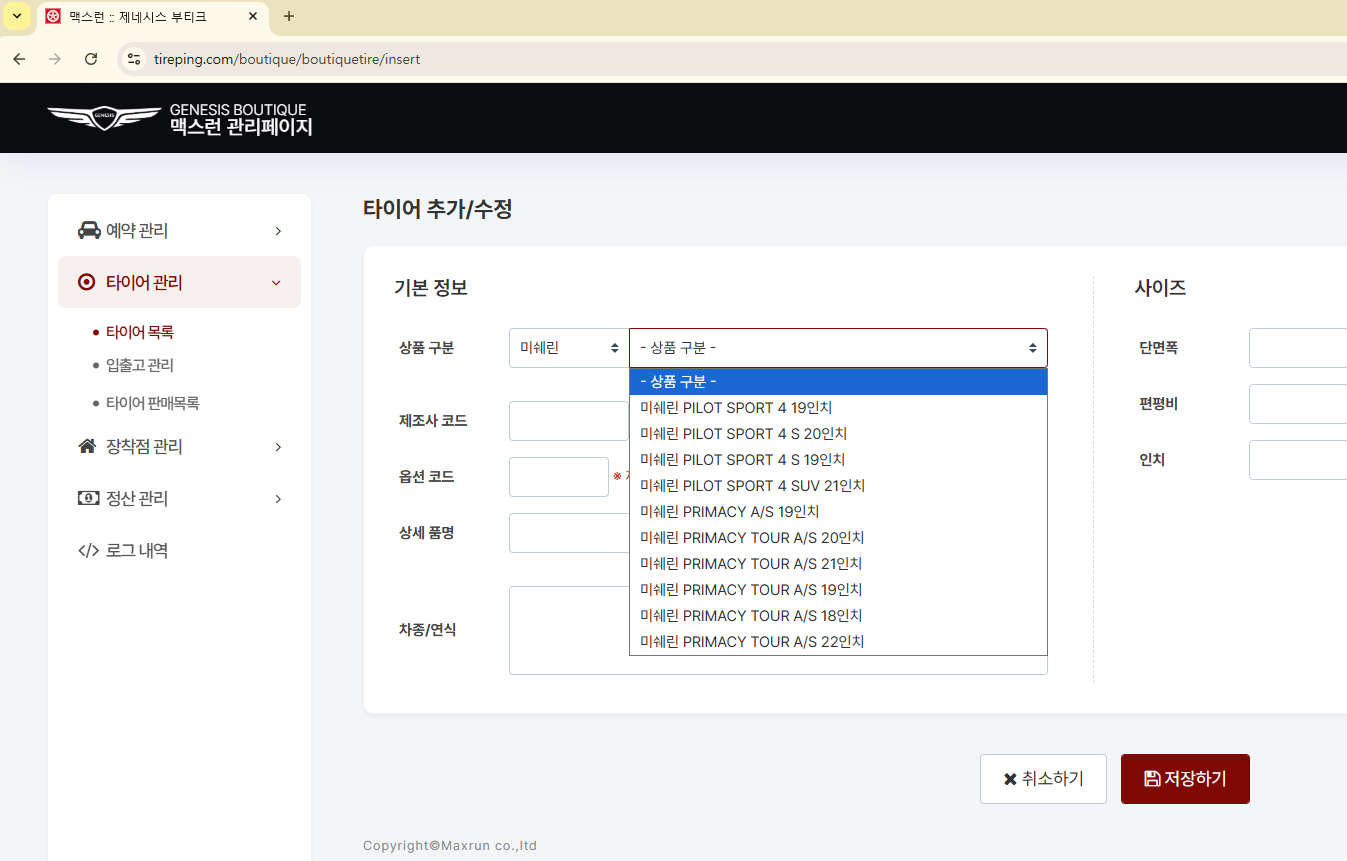The width and height of the screenshot is (1347, 861).
Task: Choose 미쉐린 PILOT SPORT 4 19인치
Action: click(838, 408)
